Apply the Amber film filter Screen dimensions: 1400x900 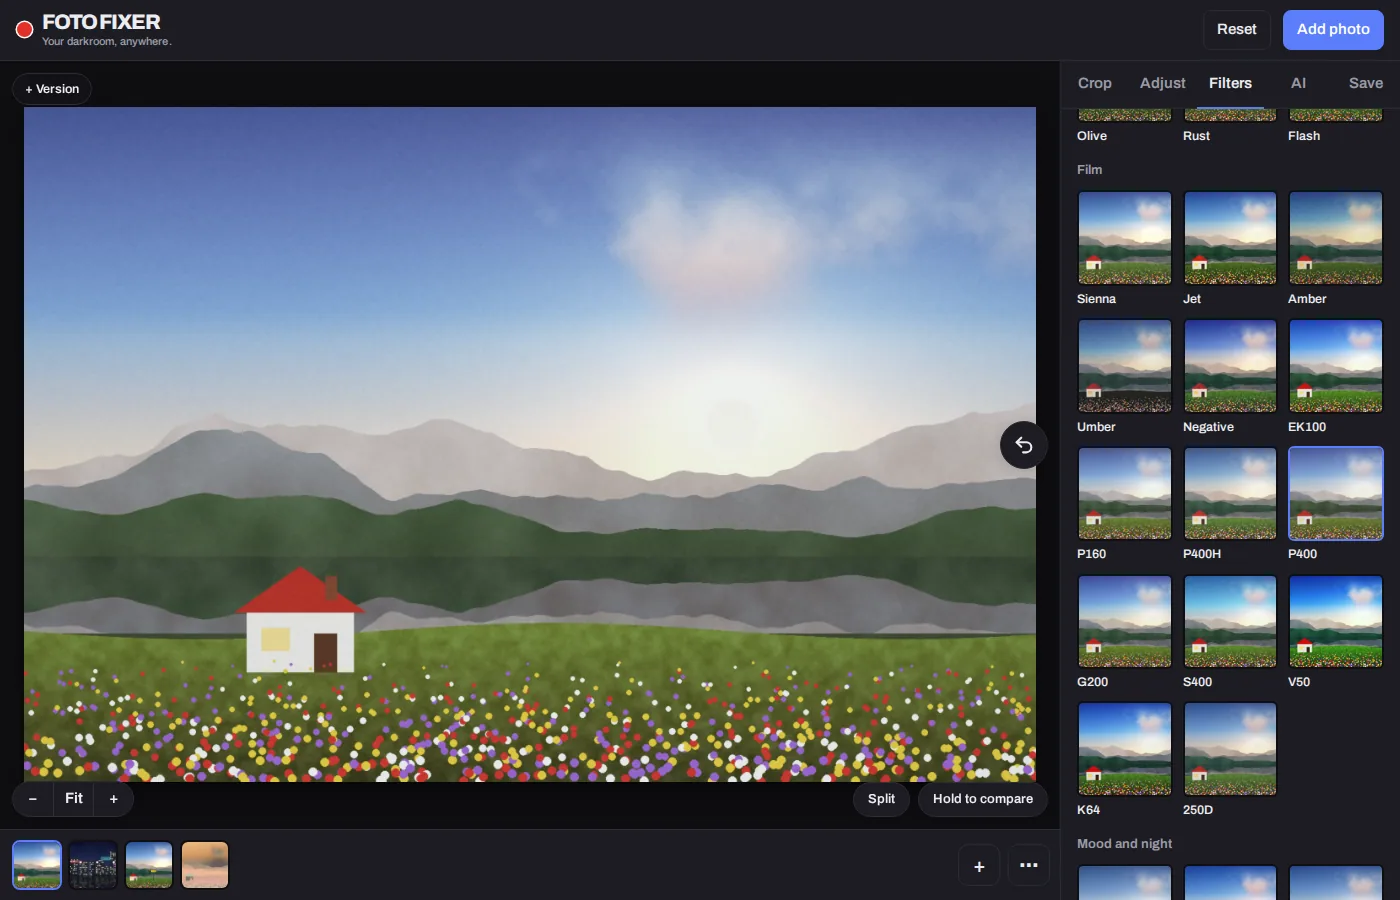[x=1336, y=238]
